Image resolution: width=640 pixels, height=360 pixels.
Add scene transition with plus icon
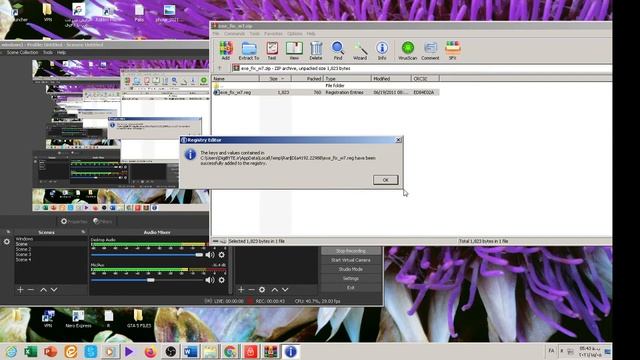pyautogui.click(x=241, y=289)
